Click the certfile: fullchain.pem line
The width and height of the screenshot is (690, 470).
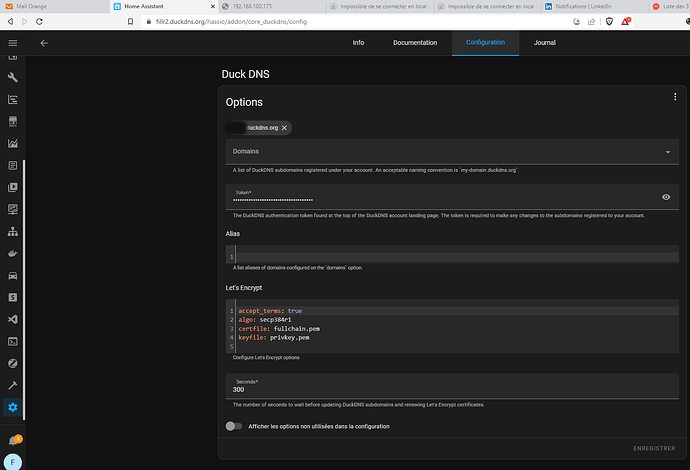(x=279, y=329)
